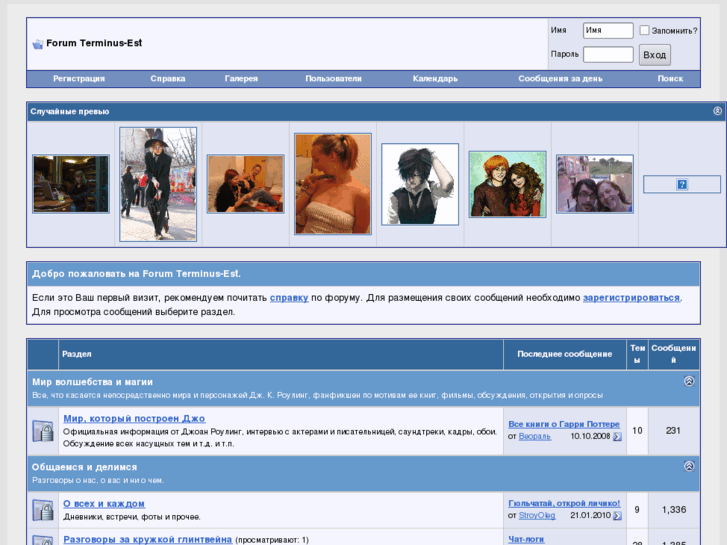Click the post count 1,336
Viewport: 727px width, 545px height.
tap(674, 510)
